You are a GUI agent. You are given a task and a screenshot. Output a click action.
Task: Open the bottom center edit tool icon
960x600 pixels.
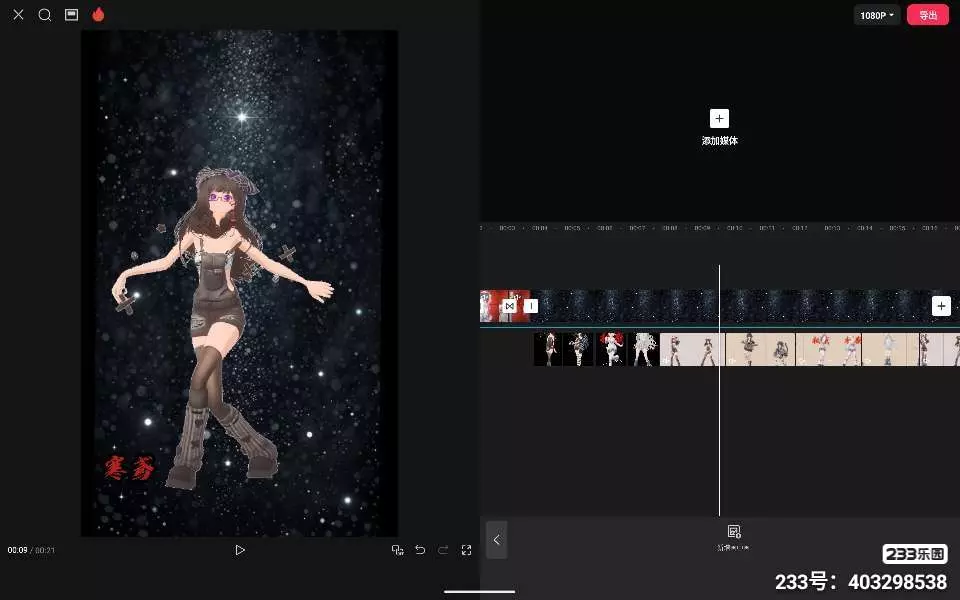coord(733,533)
